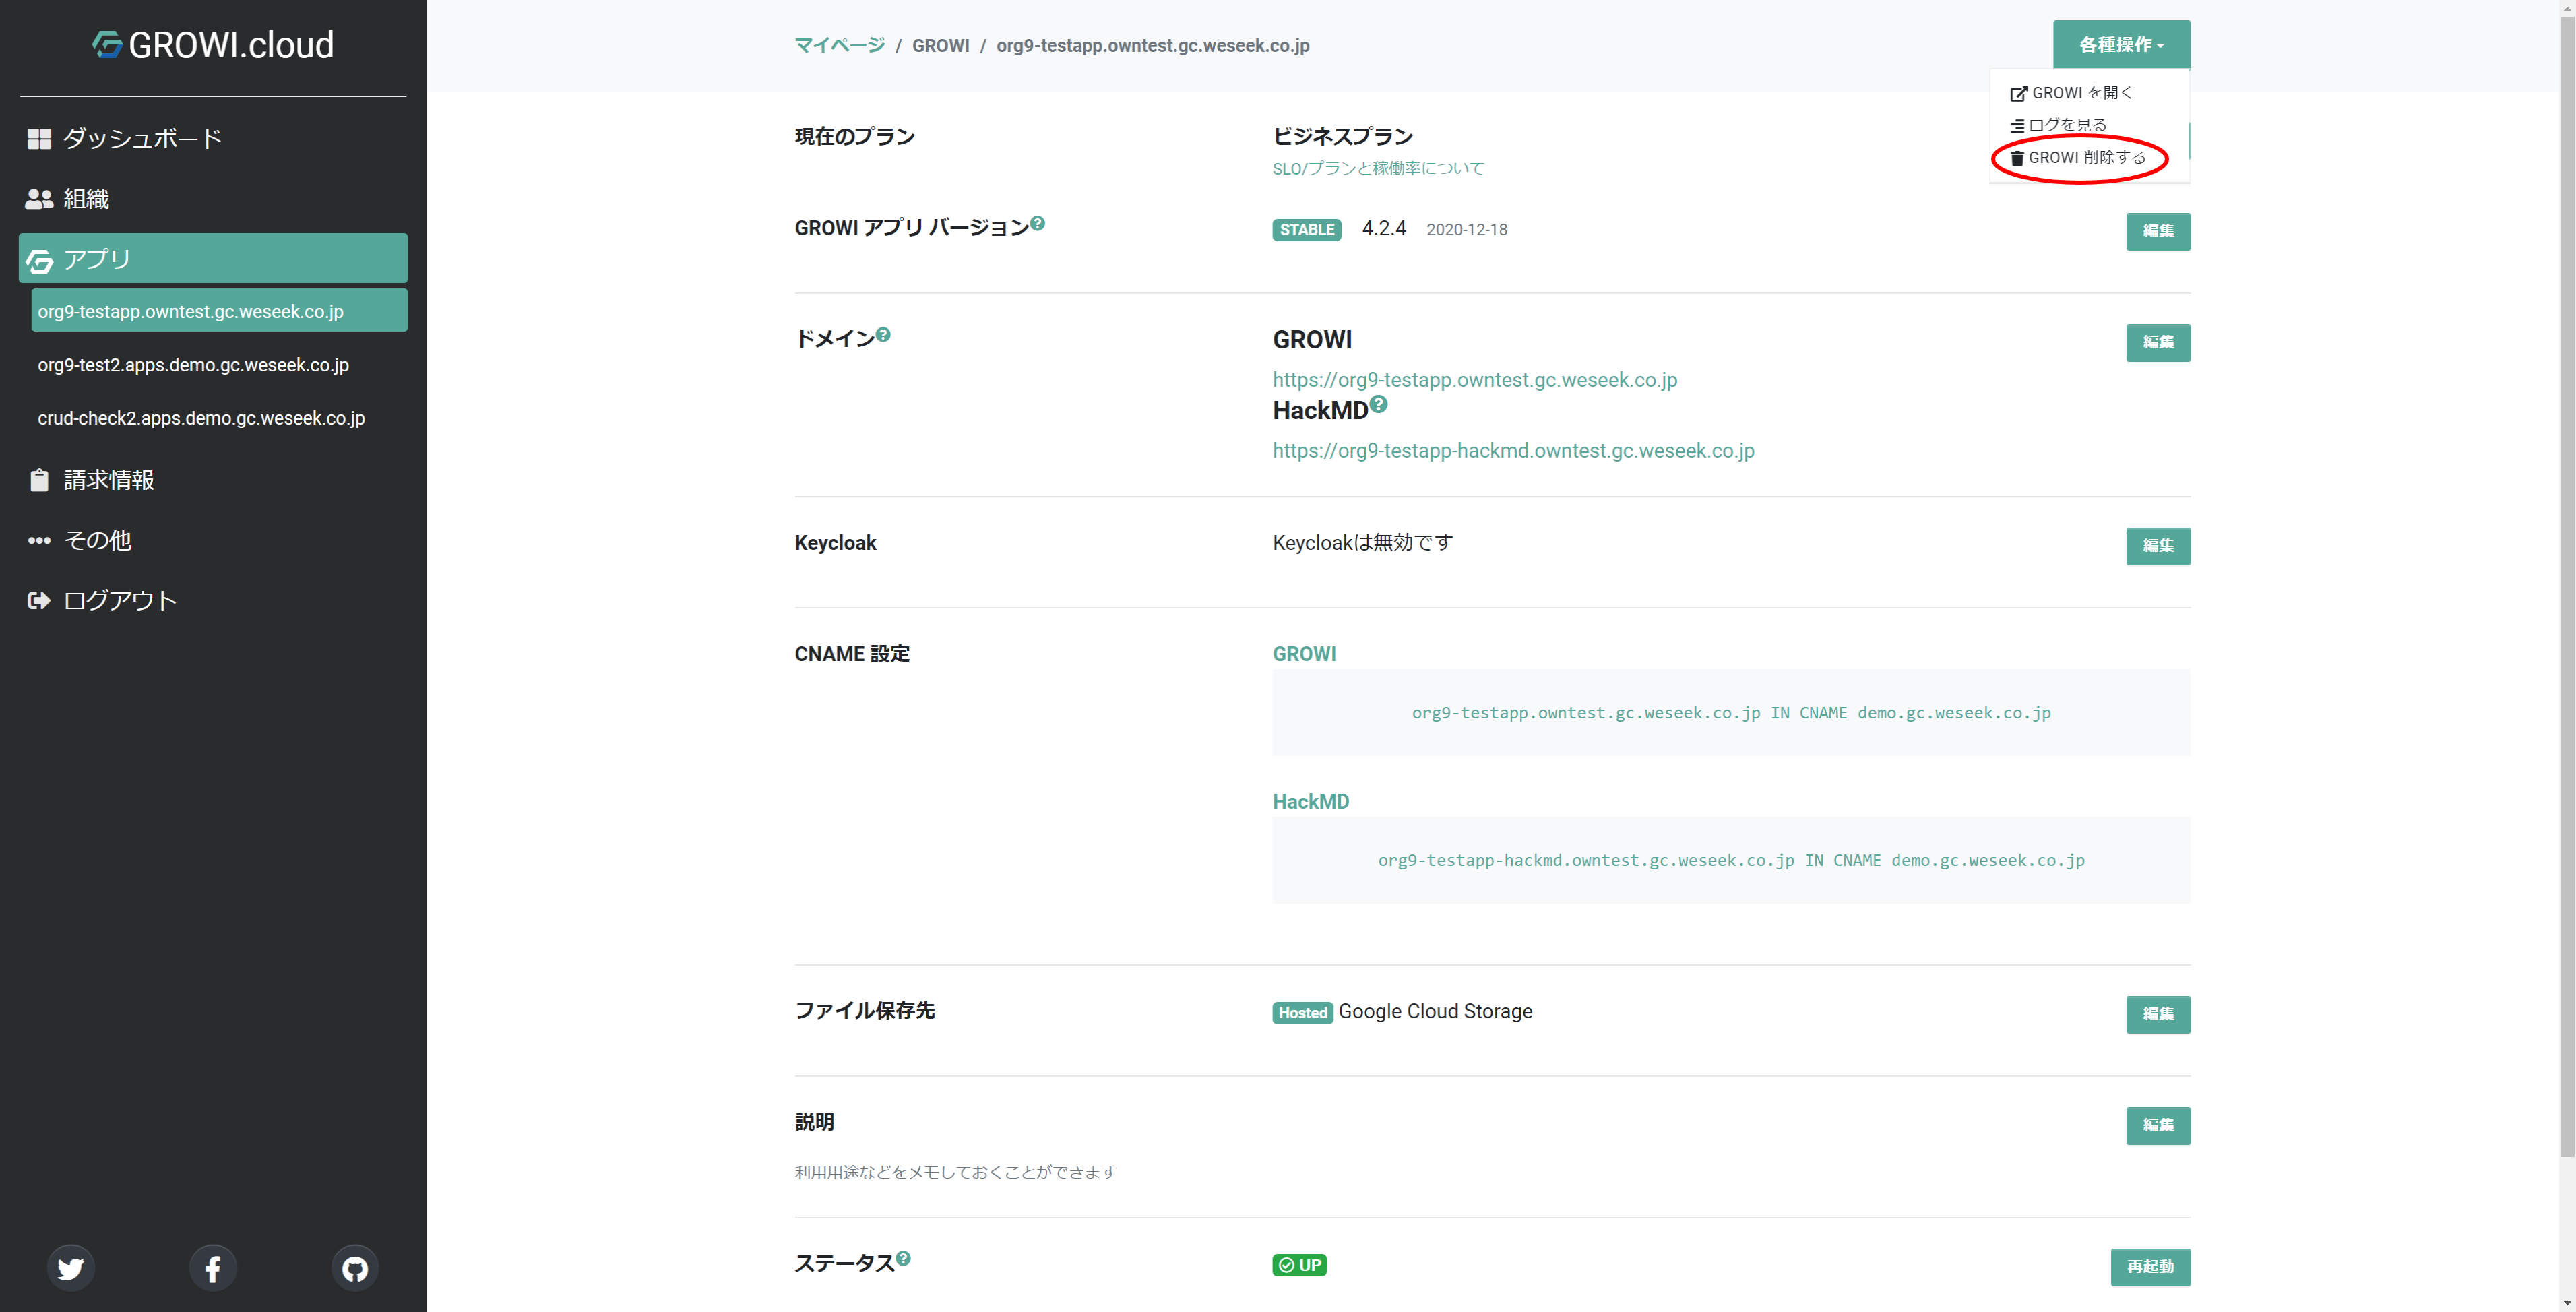Viewport: 2576px width, 1312px height.
Task: Edit the GROWI アプリ バージョン setting
Action: click(2158, 231)
